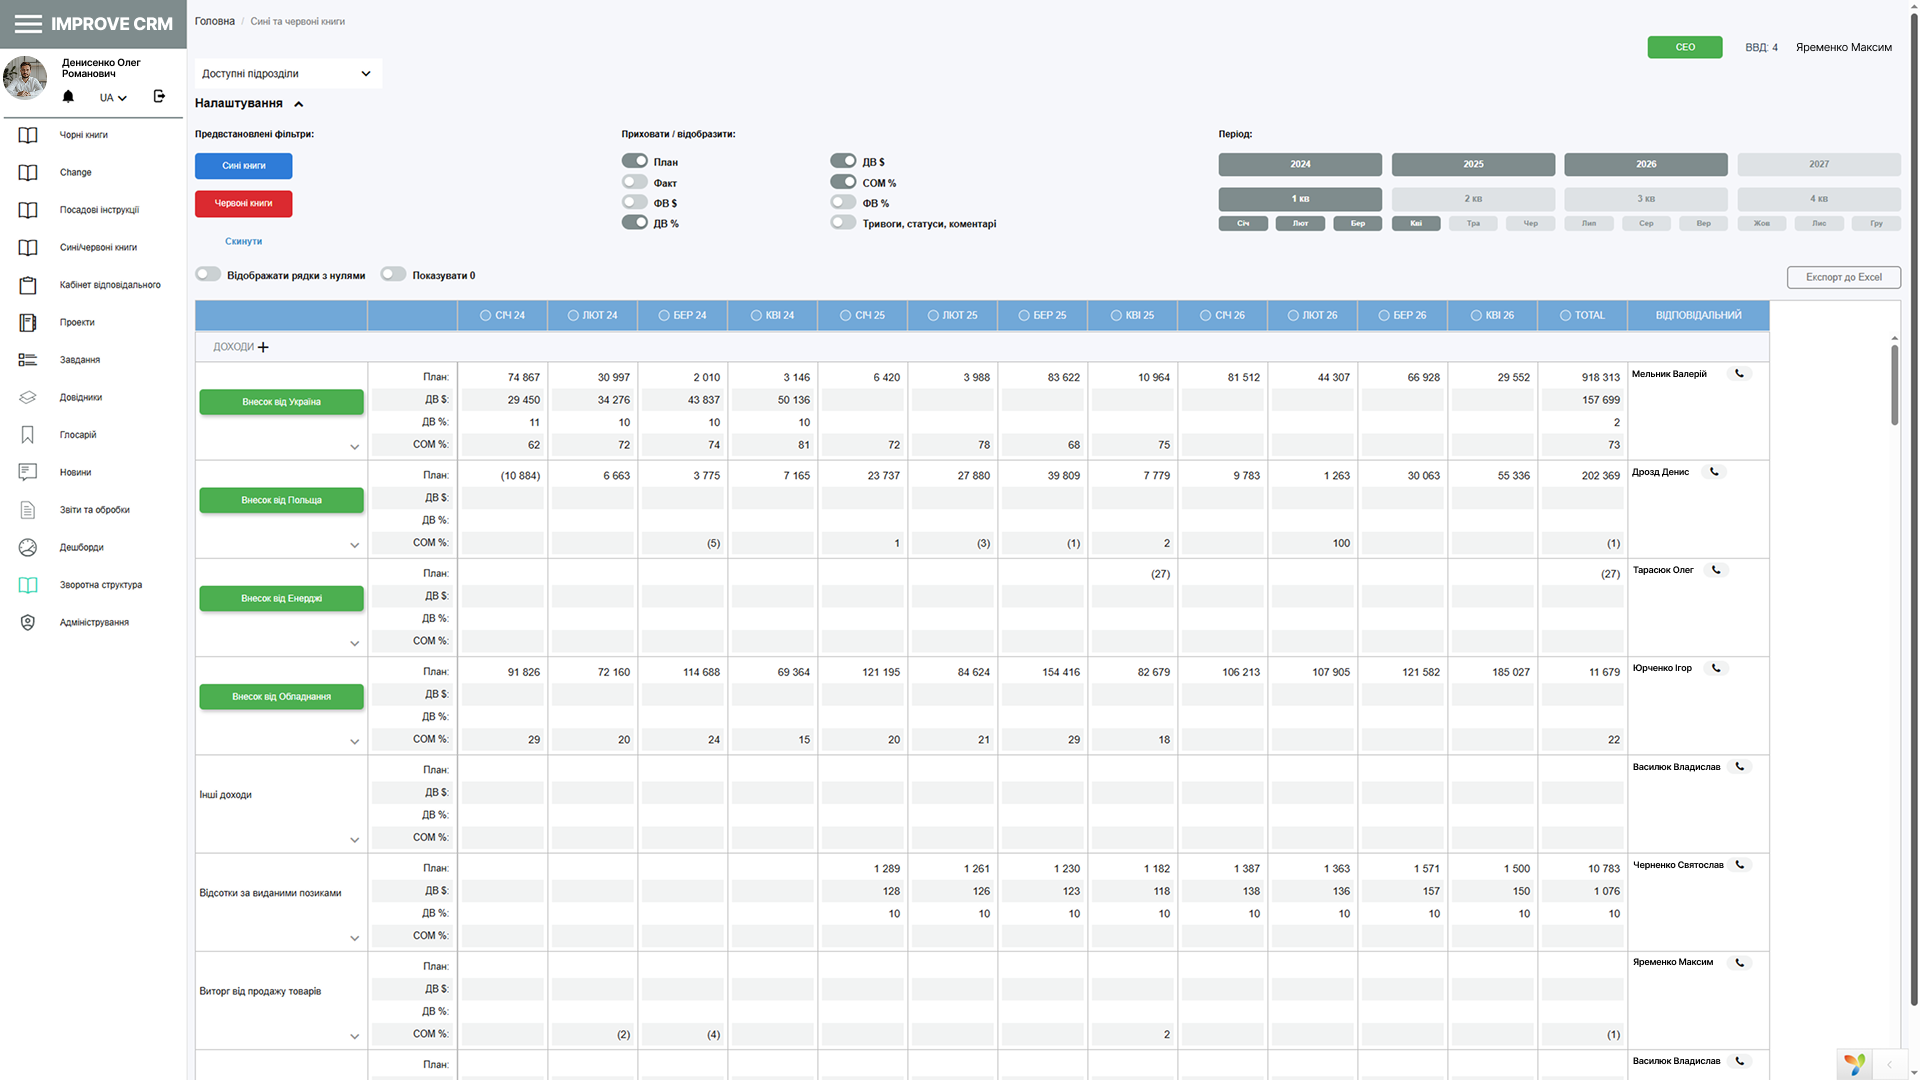Click phone icon next to Мельник Валерій
Image resolution: width=1920 pixels, height=1080 pixels.
1740,374
